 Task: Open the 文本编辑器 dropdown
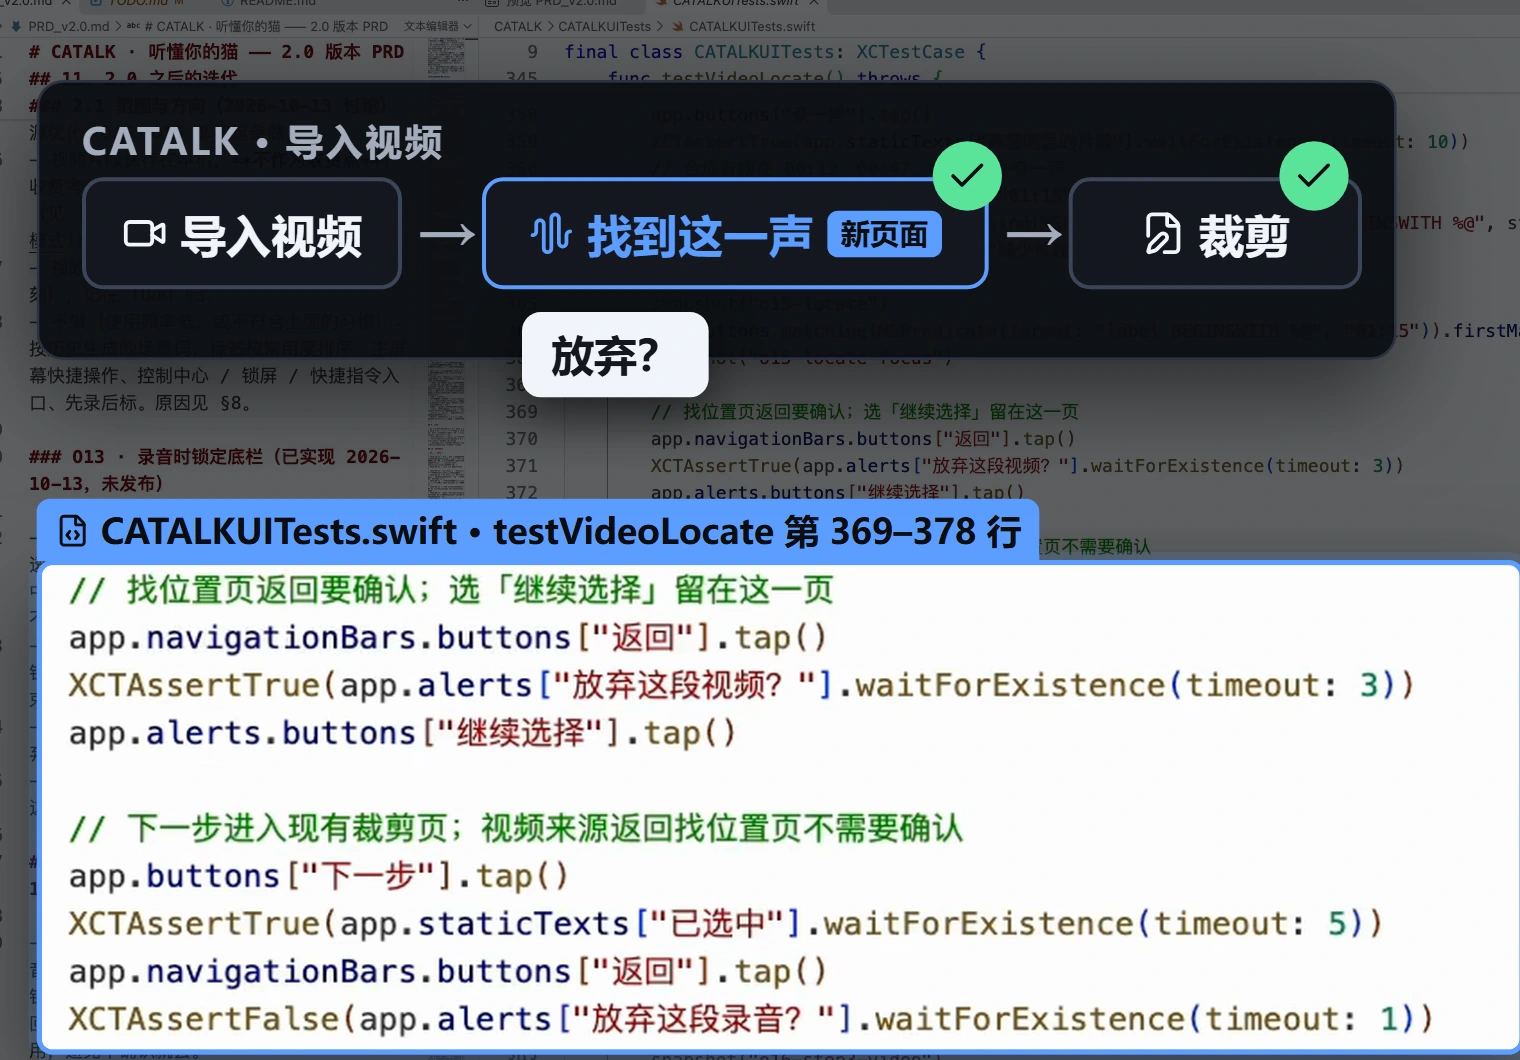point(438,27)
